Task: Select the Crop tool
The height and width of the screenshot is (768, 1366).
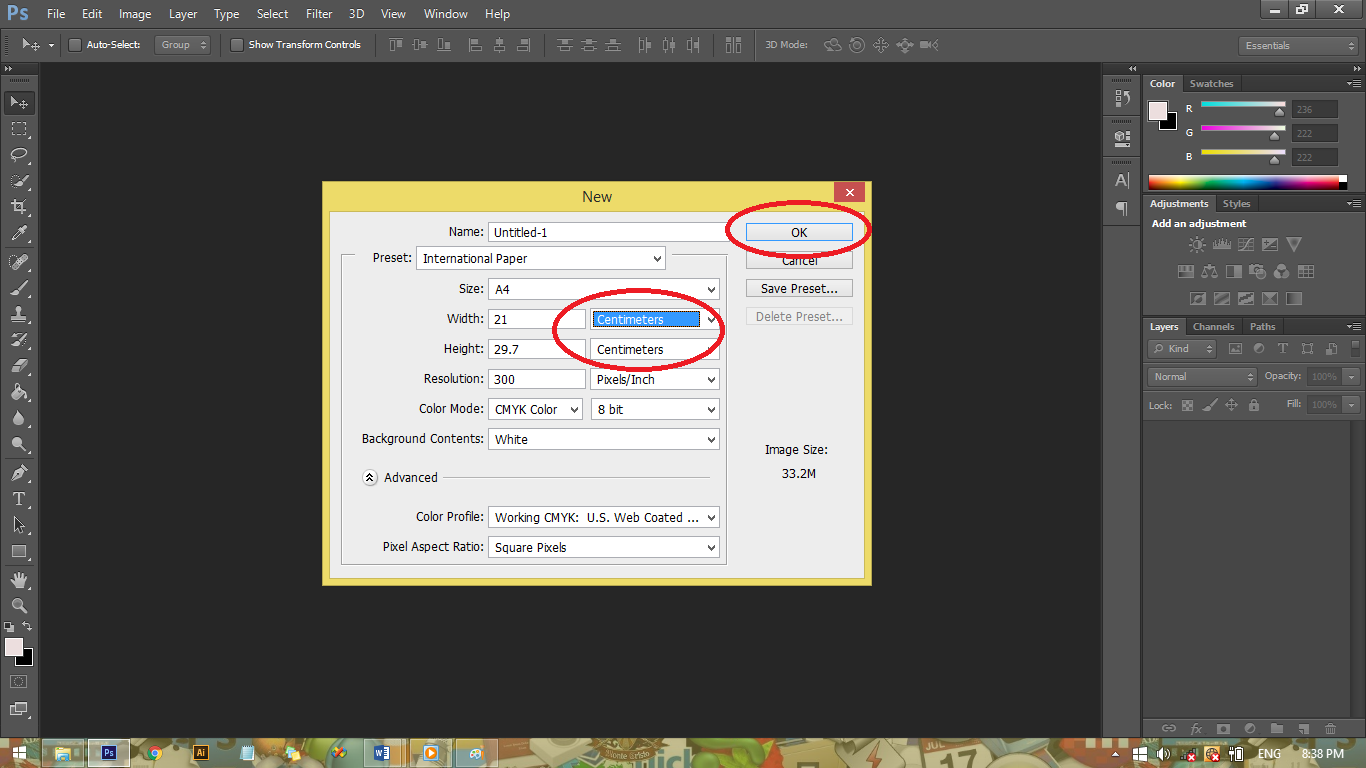Action: coord(19,207)
